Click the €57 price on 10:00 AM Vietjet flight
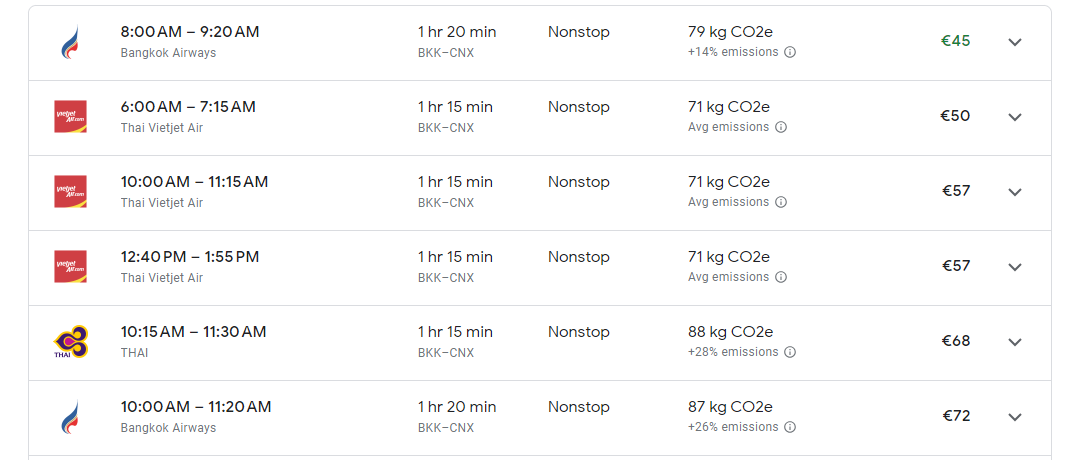 pos(956,191)
